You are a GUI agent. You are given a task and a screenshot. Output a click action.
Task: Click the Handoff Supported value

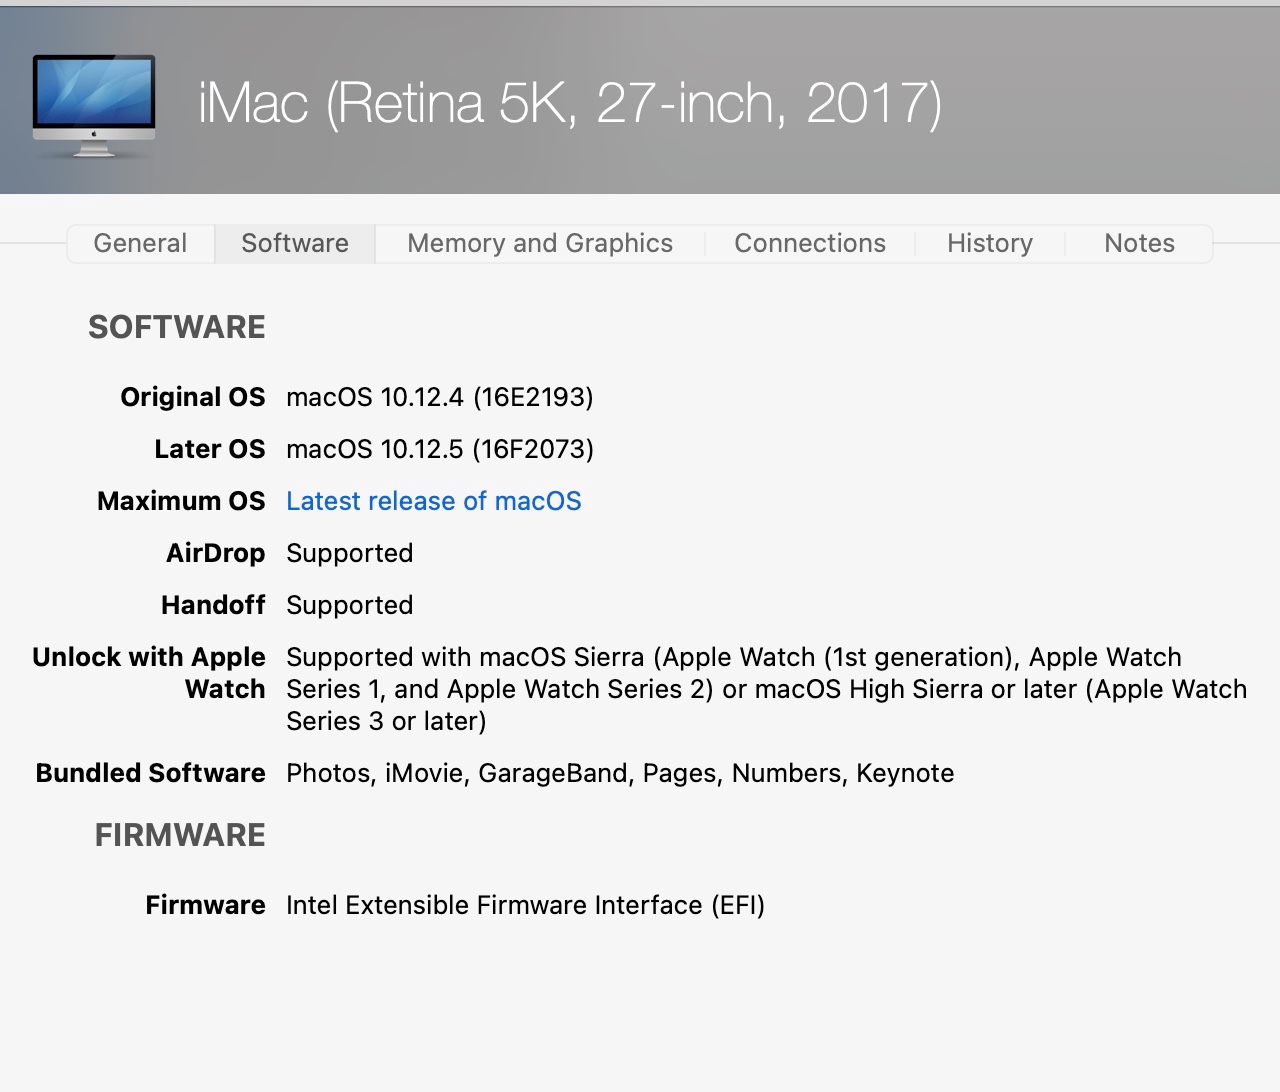349,605
